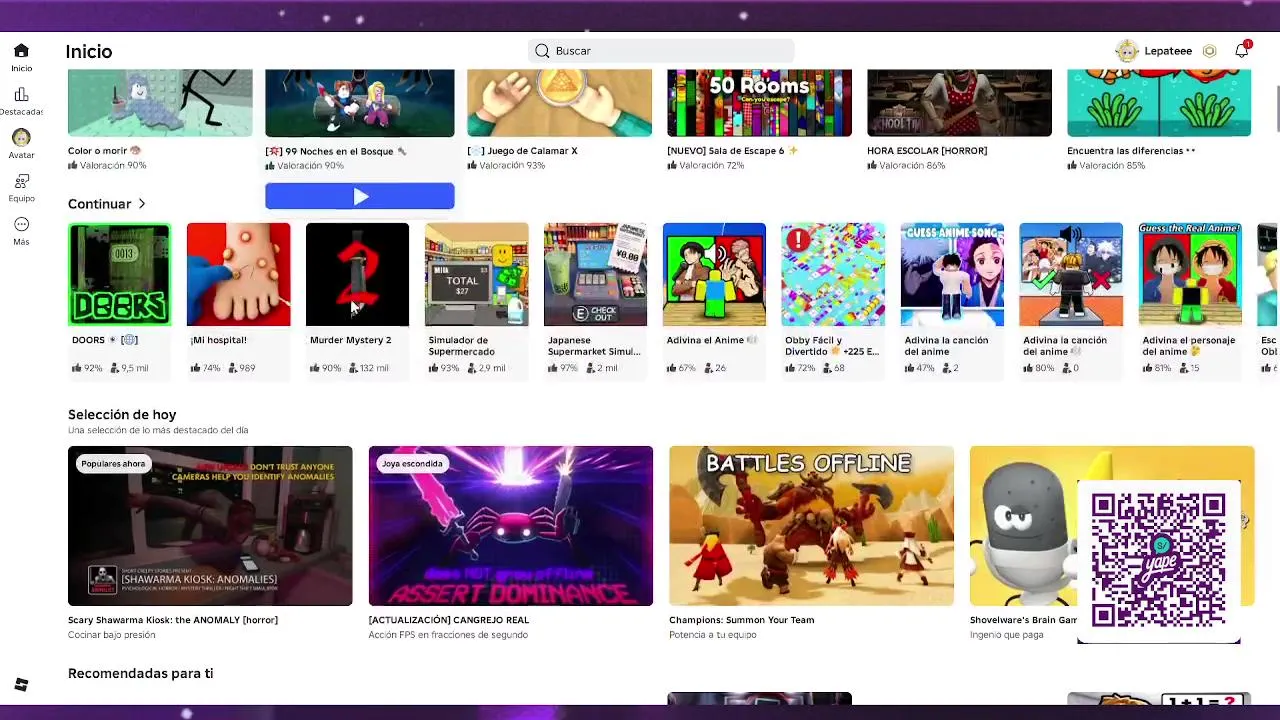
Task: Click Scary Shawarma Kiosk title text
Action: point(173,620)
